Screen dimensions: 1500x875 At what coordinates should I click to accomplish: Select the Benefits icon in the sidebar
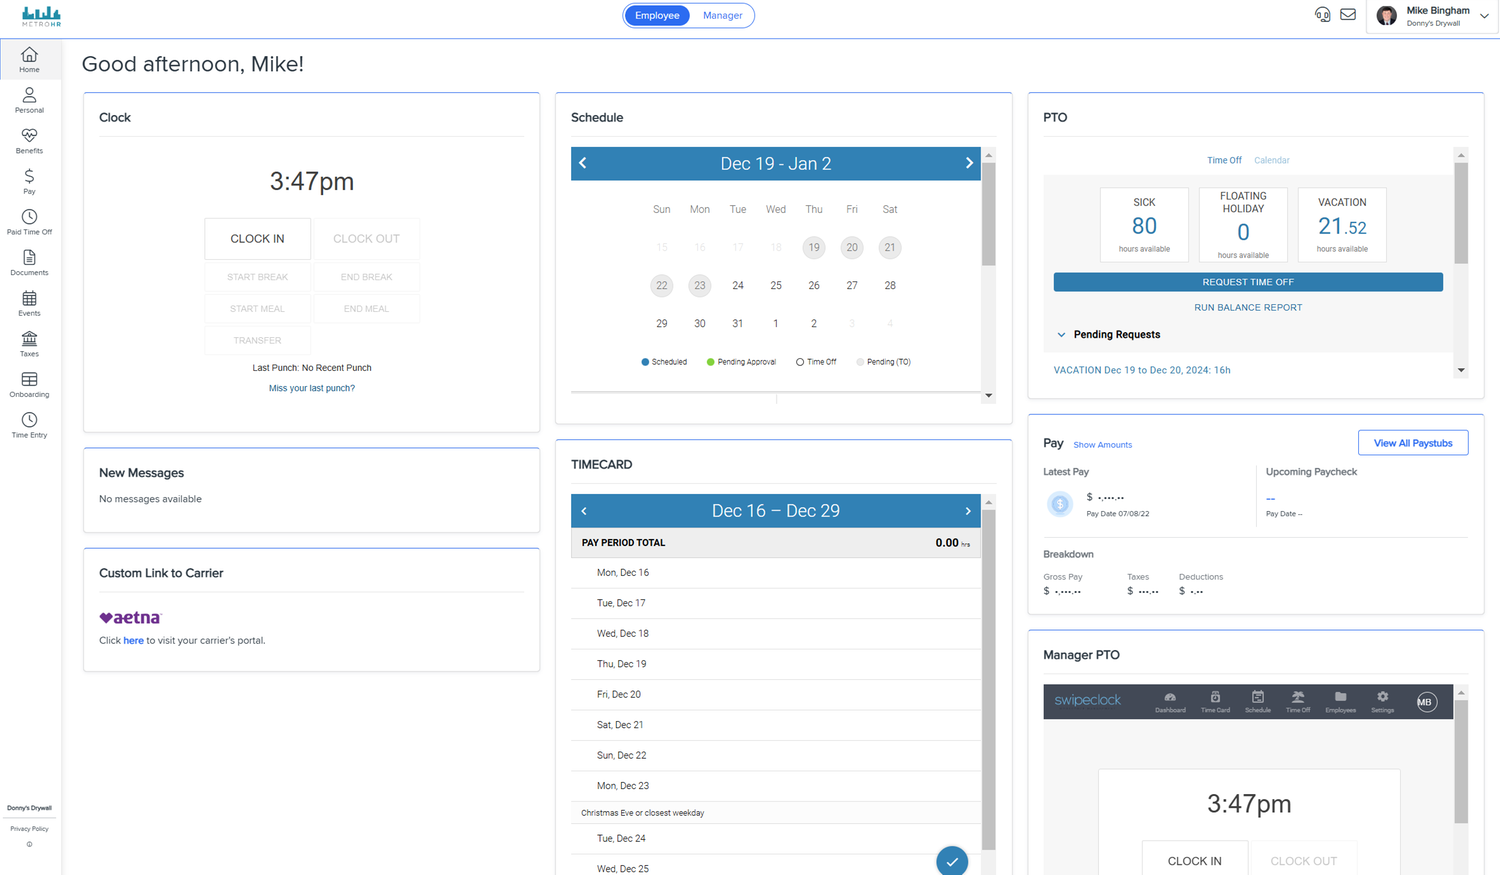pos(29,140)
